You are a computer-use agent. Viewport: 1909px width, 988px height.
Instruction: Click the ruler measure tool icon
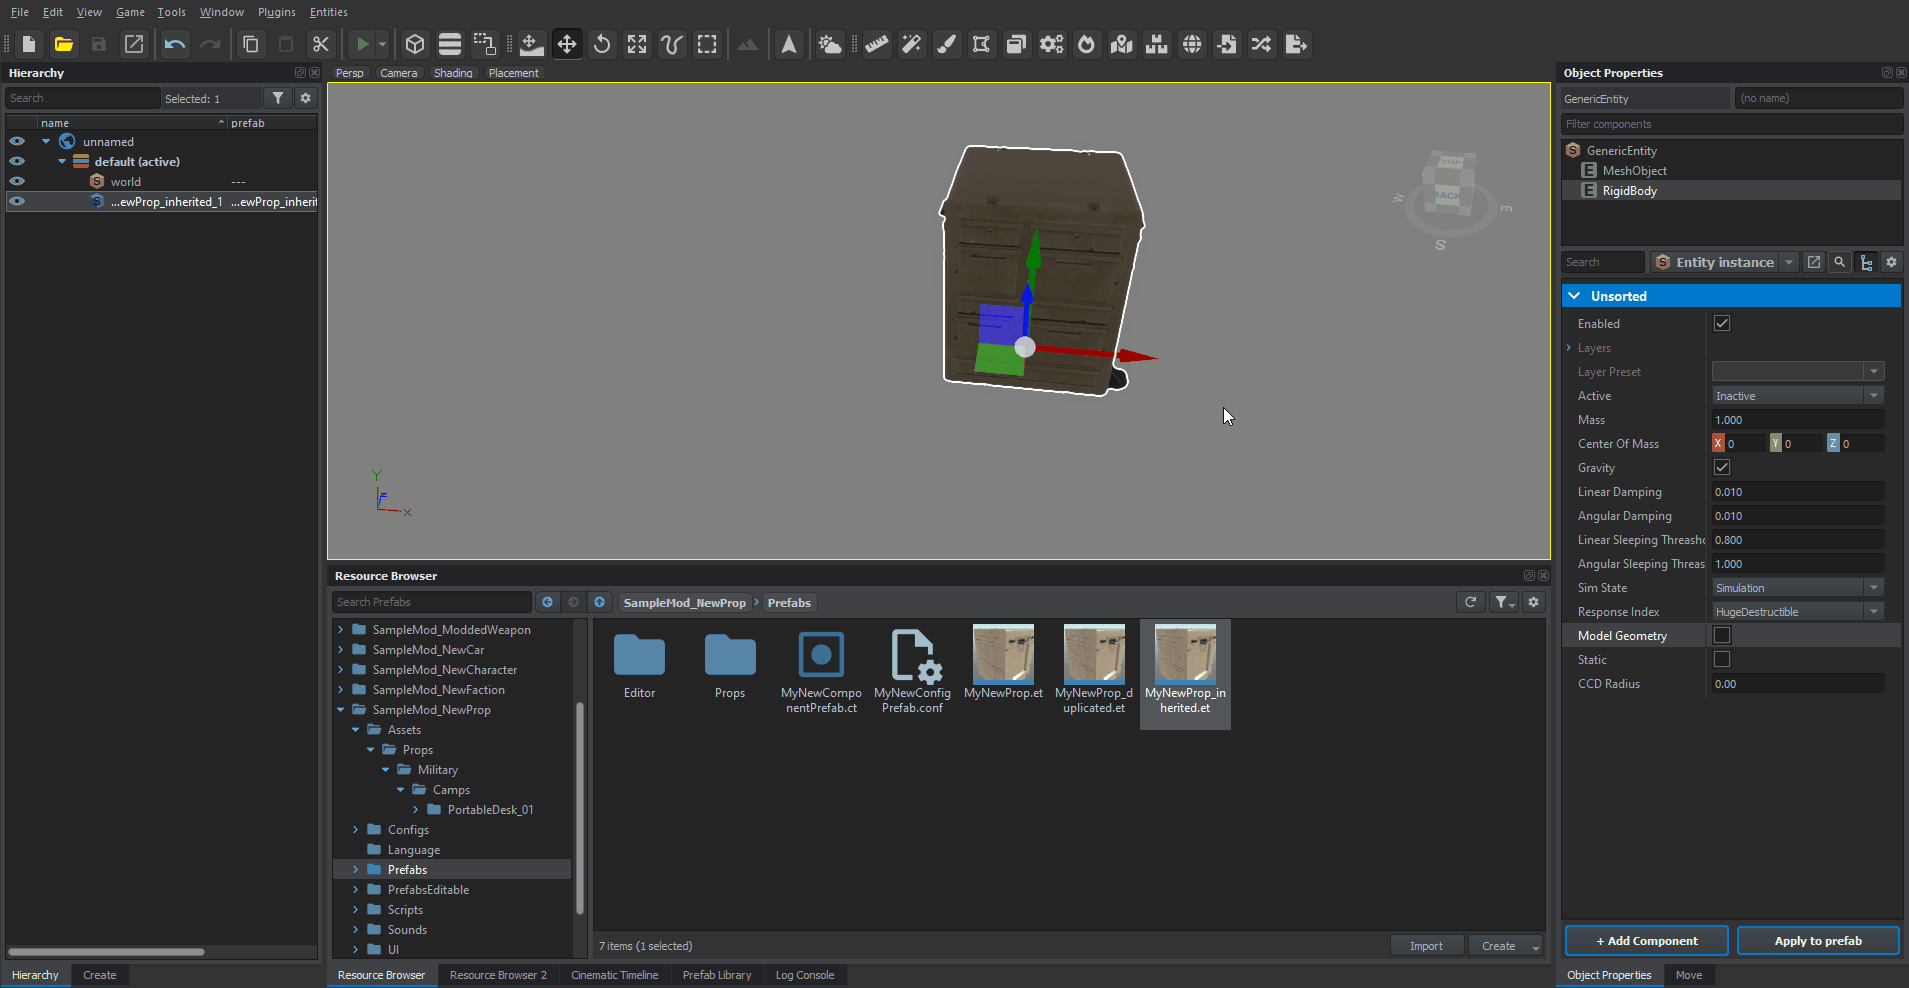pyautogui.click(x=877, y=44)
